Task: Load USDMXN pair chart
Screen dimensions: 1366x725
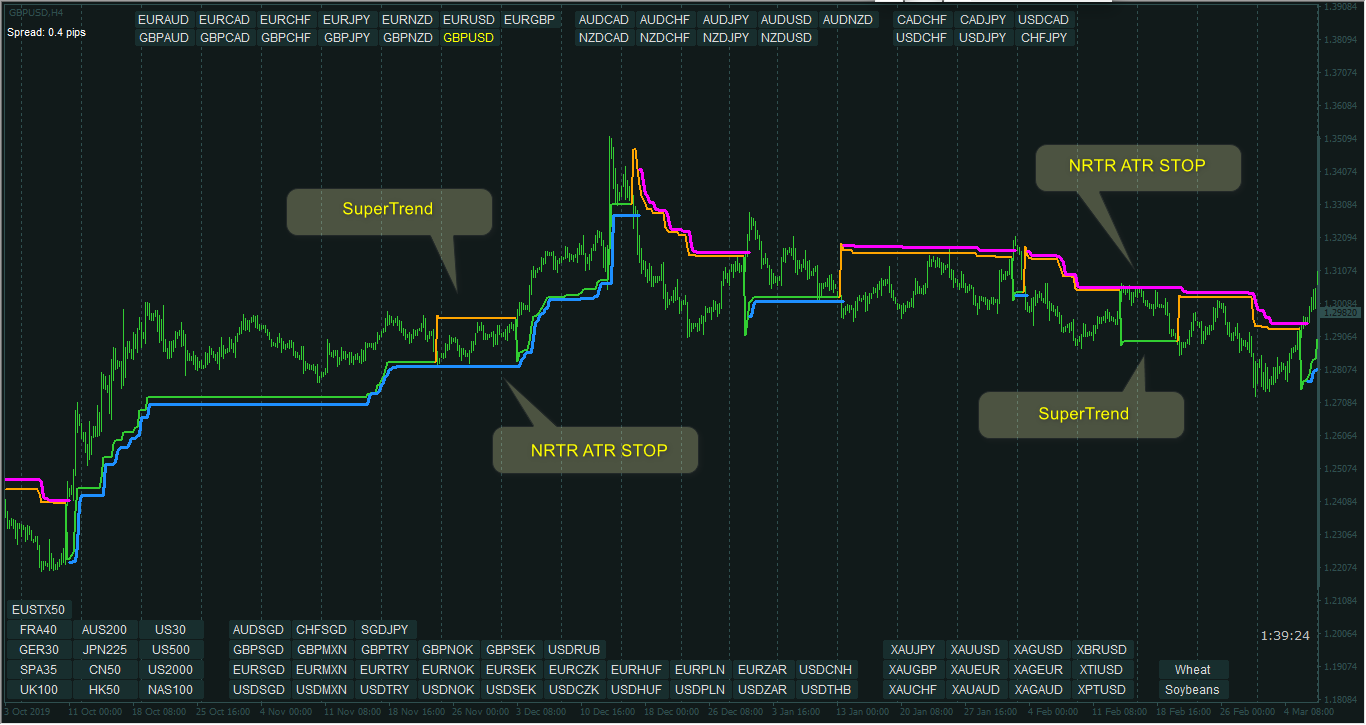Action: (322, 690)
